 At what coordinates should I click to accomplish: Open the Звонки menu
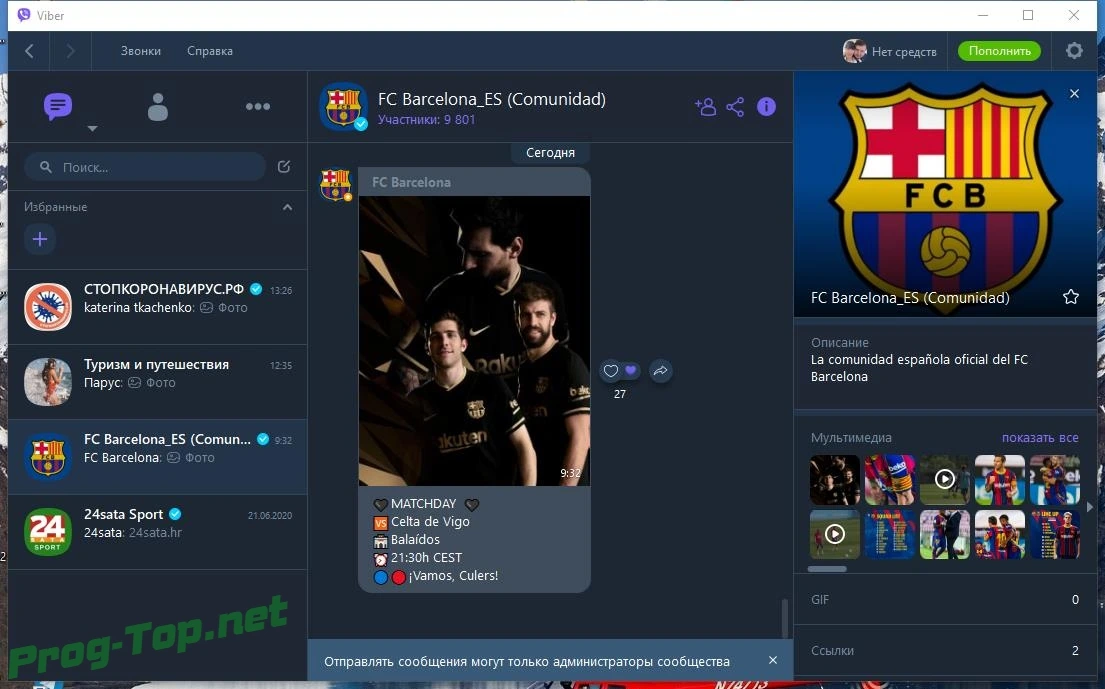[x=140, y=51]
